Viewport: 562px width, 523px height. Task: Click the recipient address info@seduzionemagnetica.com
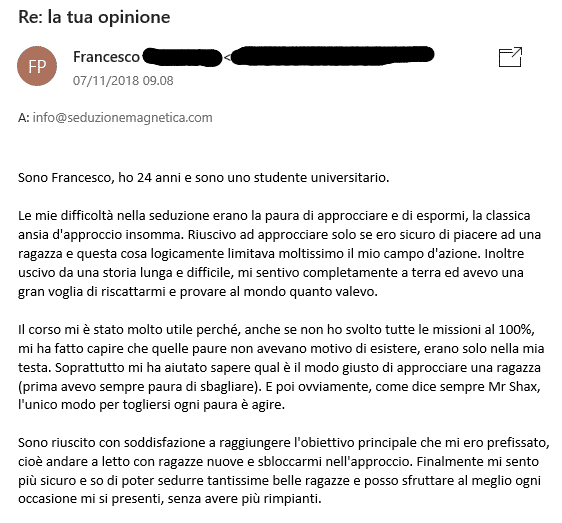tap(123, 118)
